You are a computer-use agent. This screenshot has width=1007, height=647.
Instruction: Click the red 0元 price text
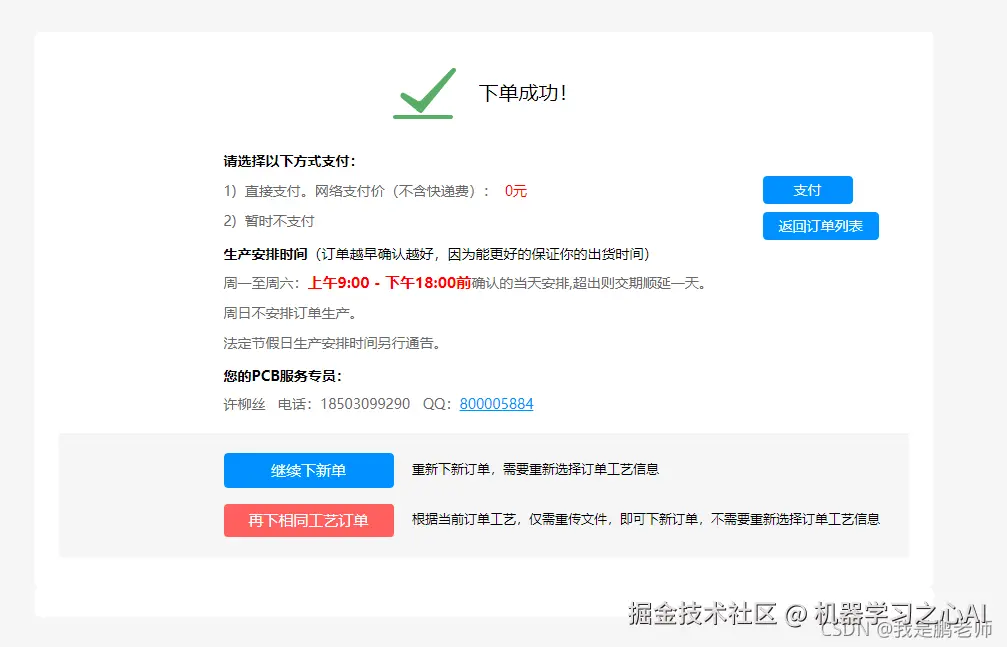click(514, 191)
